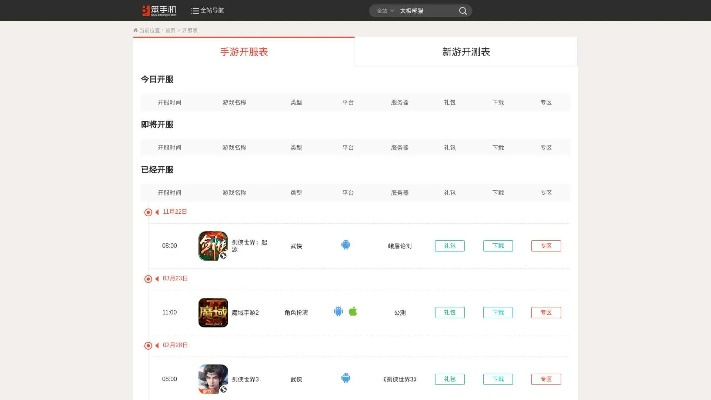Click 专区 button for 剑侠世界3
Screen dimensions: 711x400
point(546,379)
